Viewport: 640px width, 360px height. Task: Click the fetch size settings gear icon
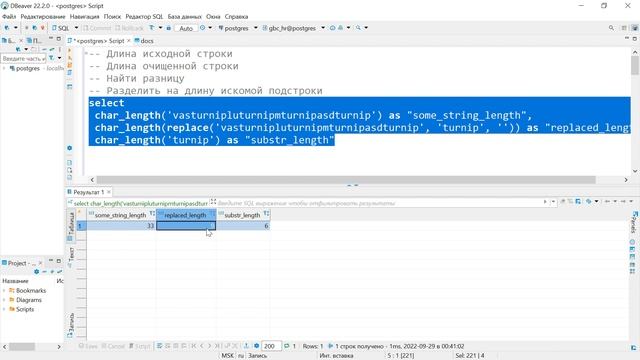256,346
